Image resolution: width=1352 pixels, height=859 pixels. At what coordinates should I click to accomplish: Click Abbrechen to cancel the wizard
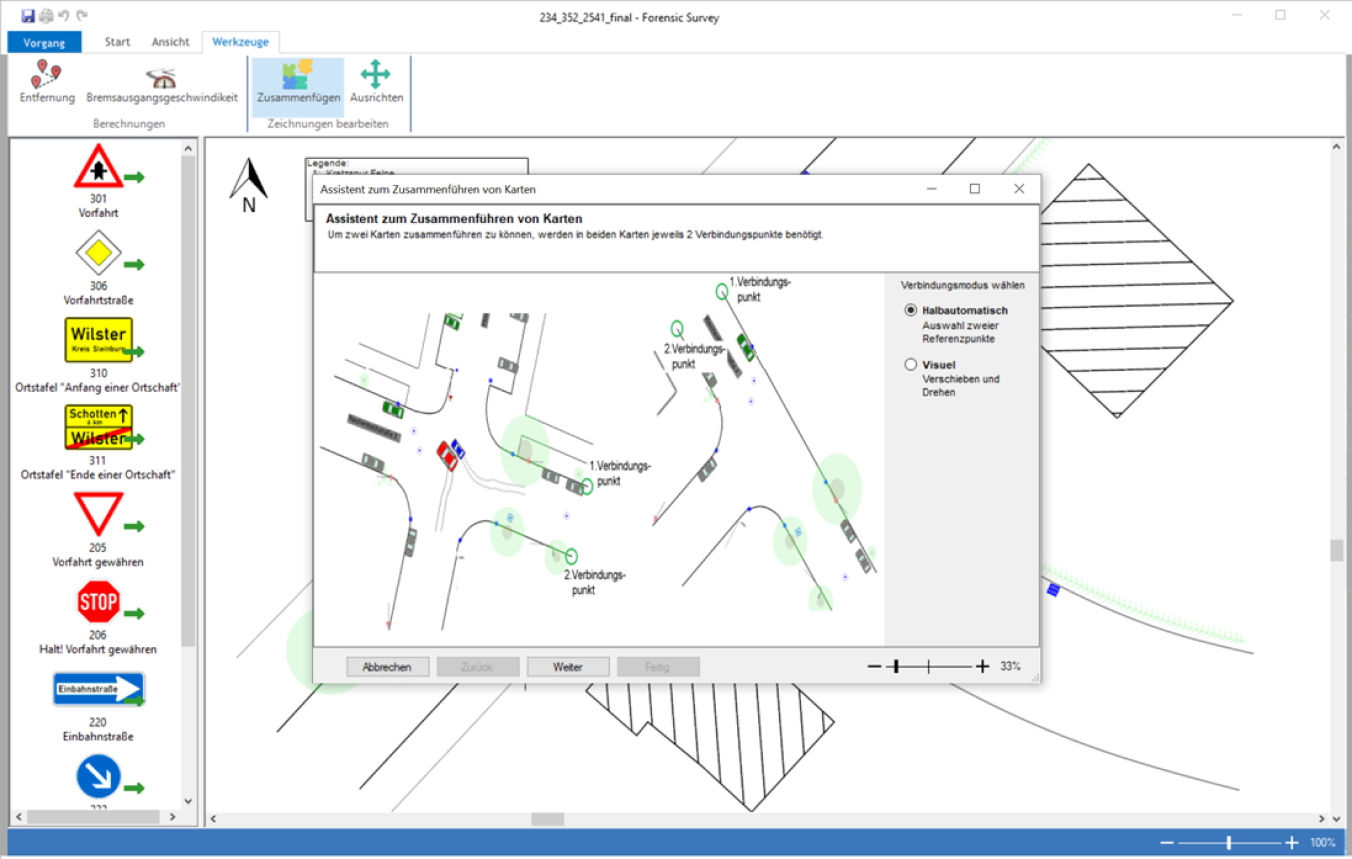tap(387, 667)
